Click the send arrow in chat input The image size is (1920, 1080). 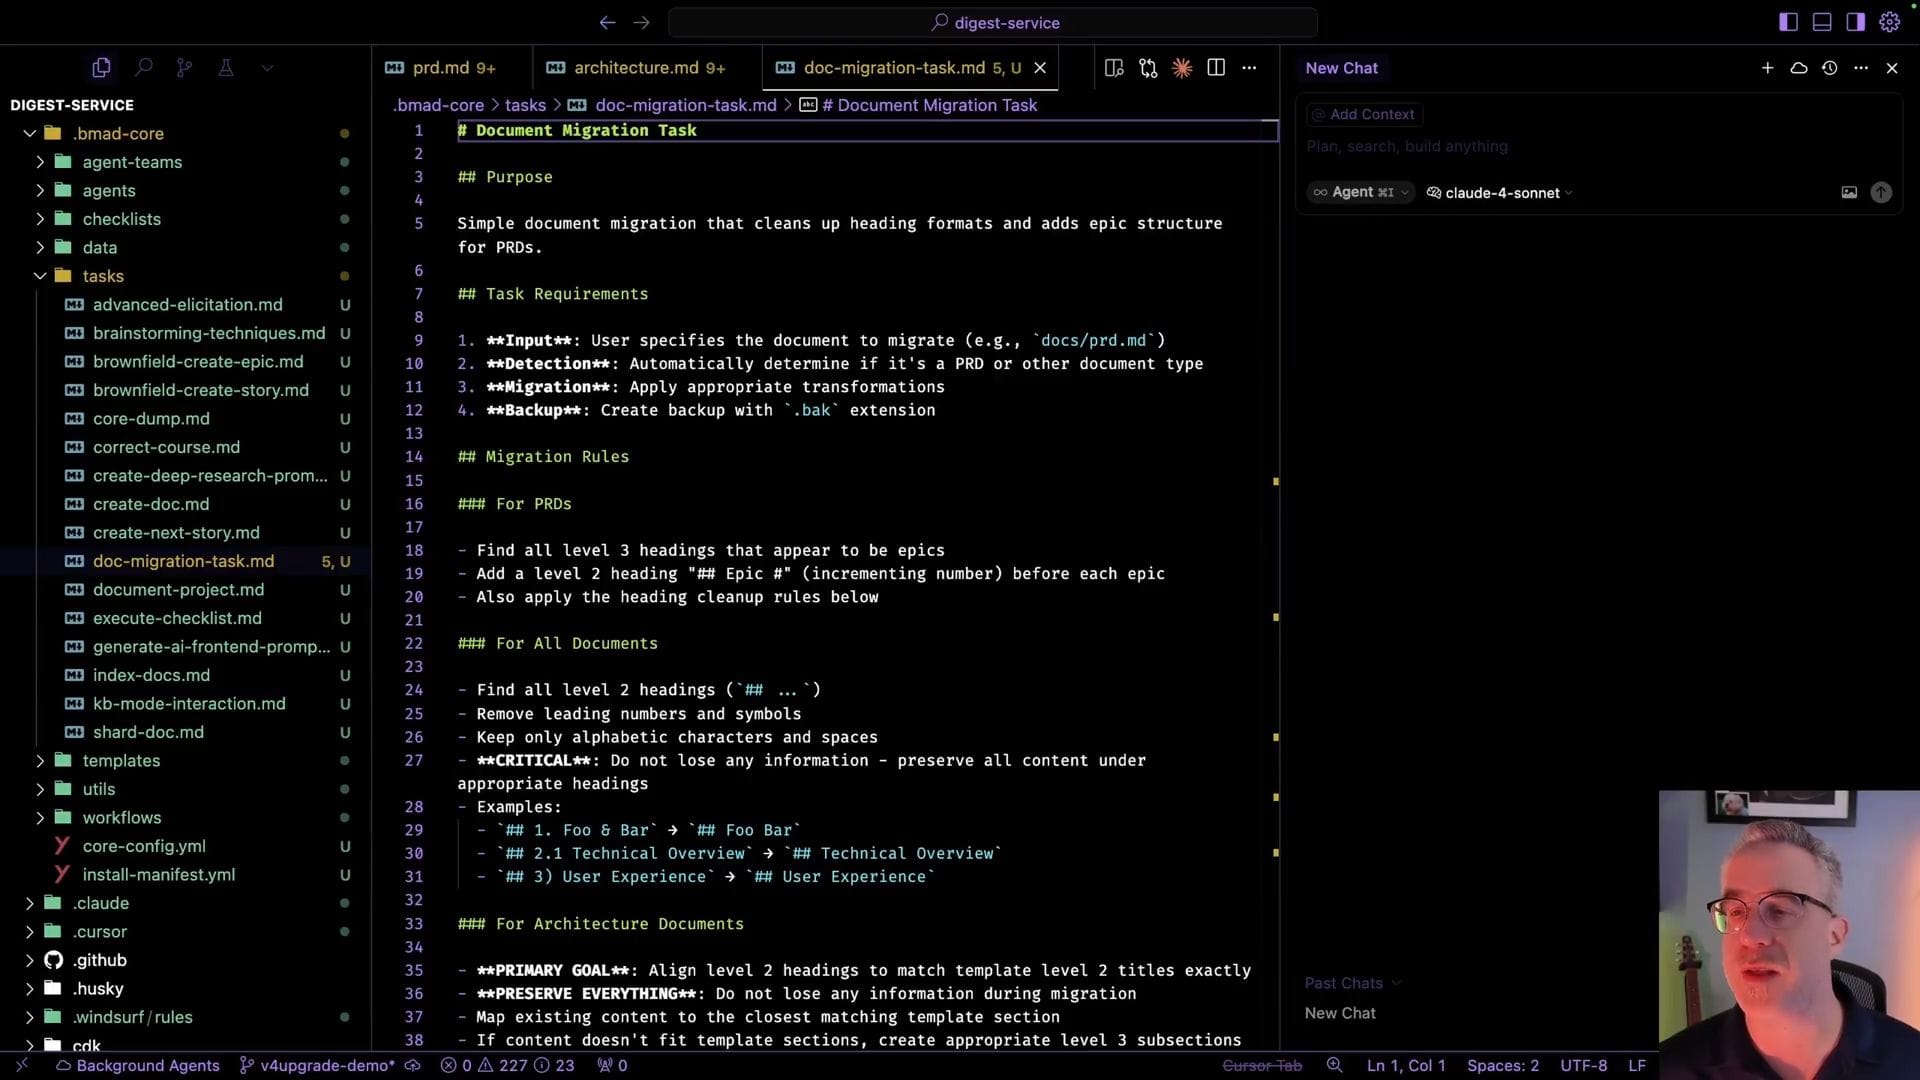pos(1880,193)
